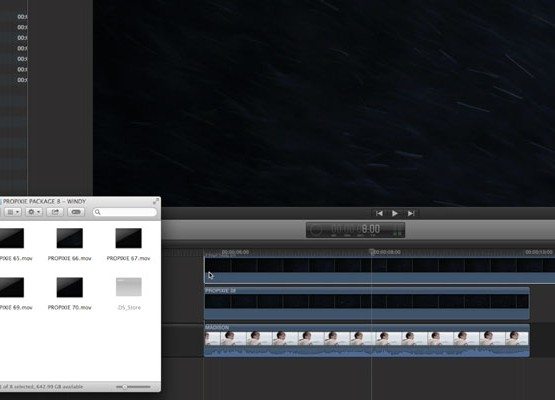
Task: Open Finder view options dropdown
Action: pos(13,212)
